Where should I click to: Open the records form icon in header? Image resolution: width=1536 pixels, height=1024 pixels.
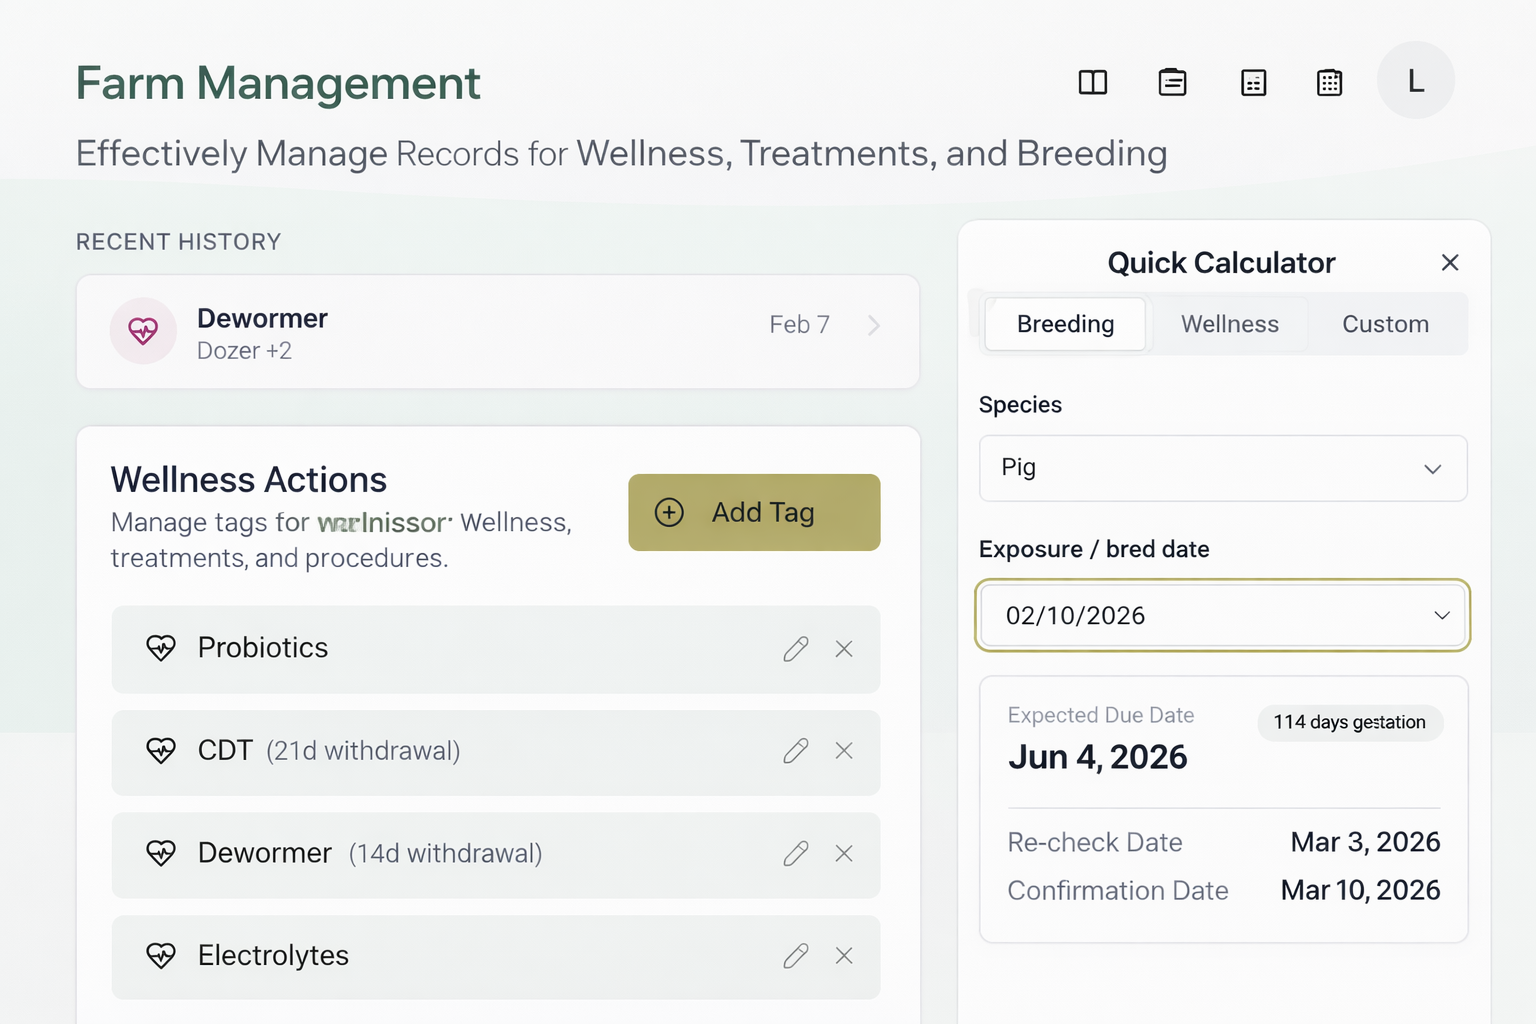[1254, 83]
